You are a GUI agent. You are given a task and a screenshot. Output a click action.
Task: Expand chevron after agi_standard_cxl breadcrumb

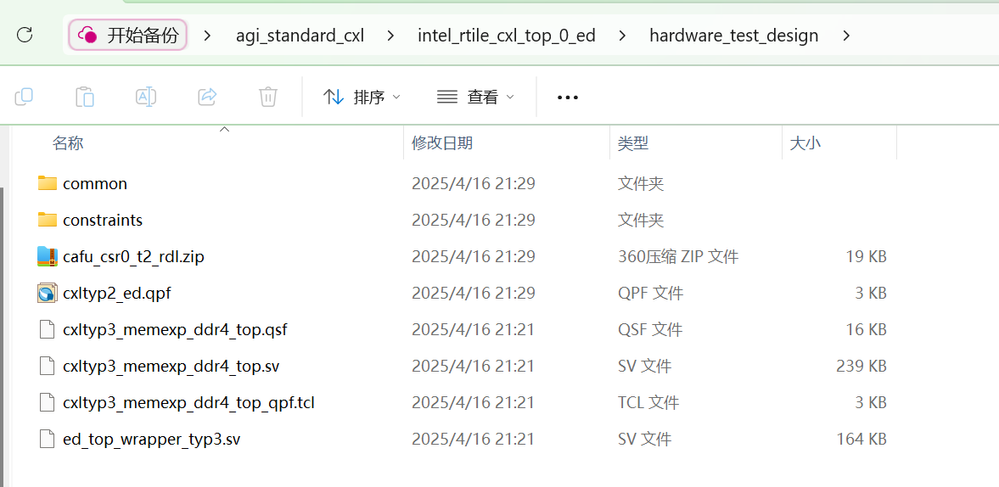[391, 36]
